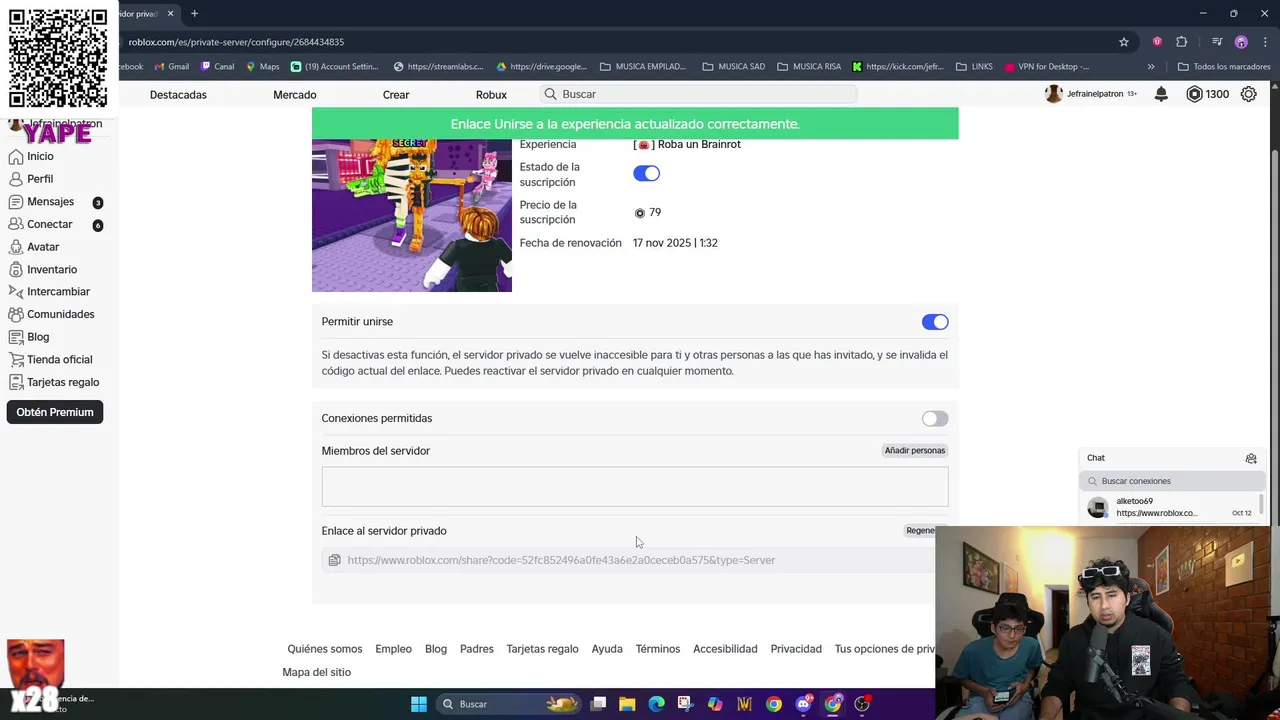Open the Todos los marcadores folder

click(1224, 67)
